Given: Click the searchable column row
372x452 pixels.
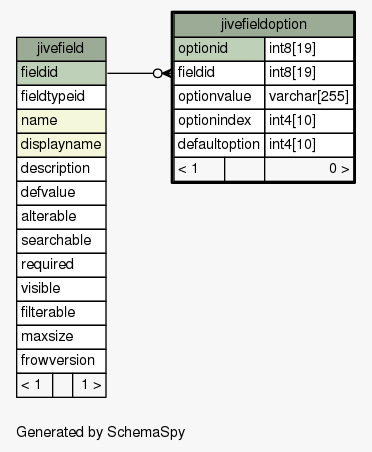Looking at the screenshot, I should [61, 241].
